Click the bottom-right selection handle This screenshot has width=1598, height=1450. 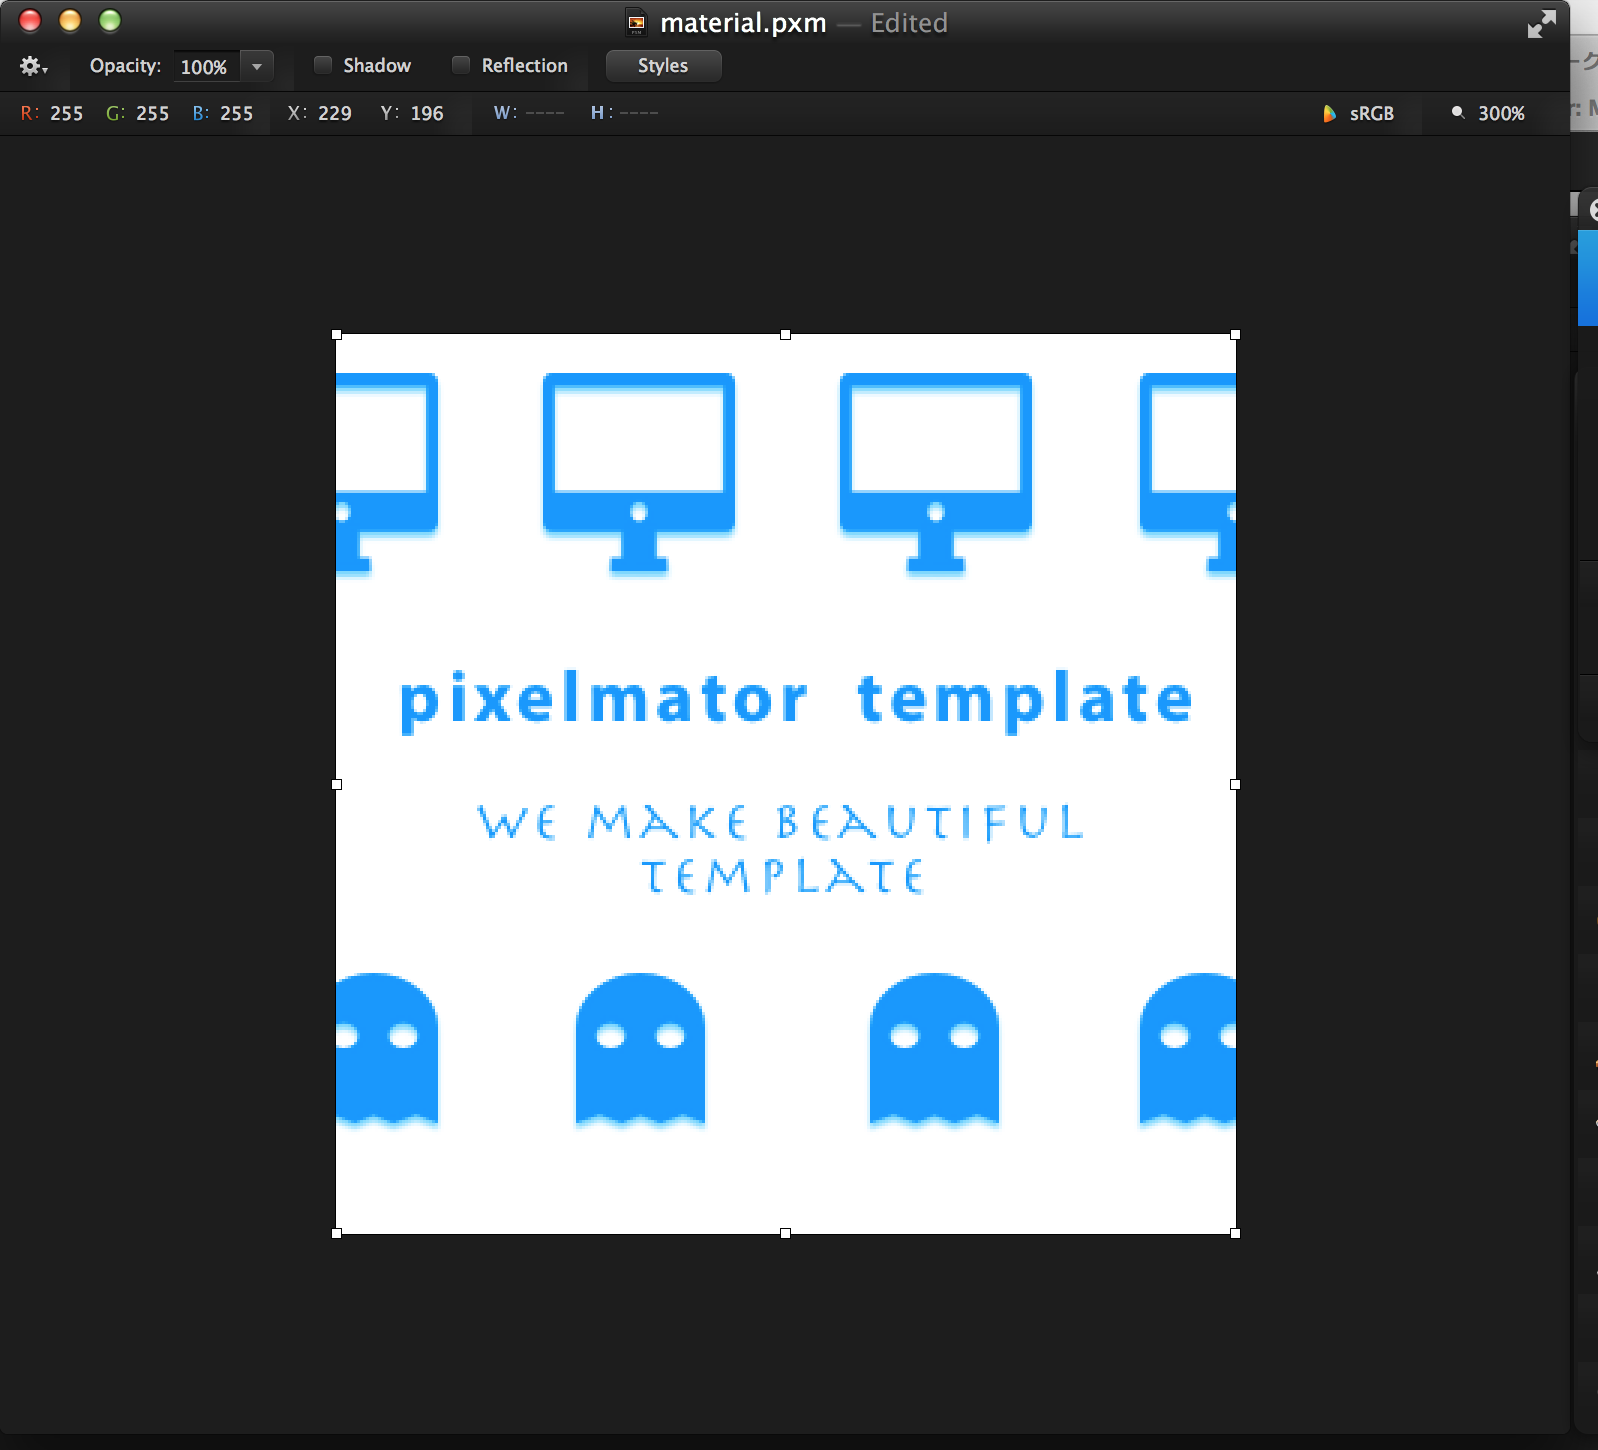point(1235,1233)
